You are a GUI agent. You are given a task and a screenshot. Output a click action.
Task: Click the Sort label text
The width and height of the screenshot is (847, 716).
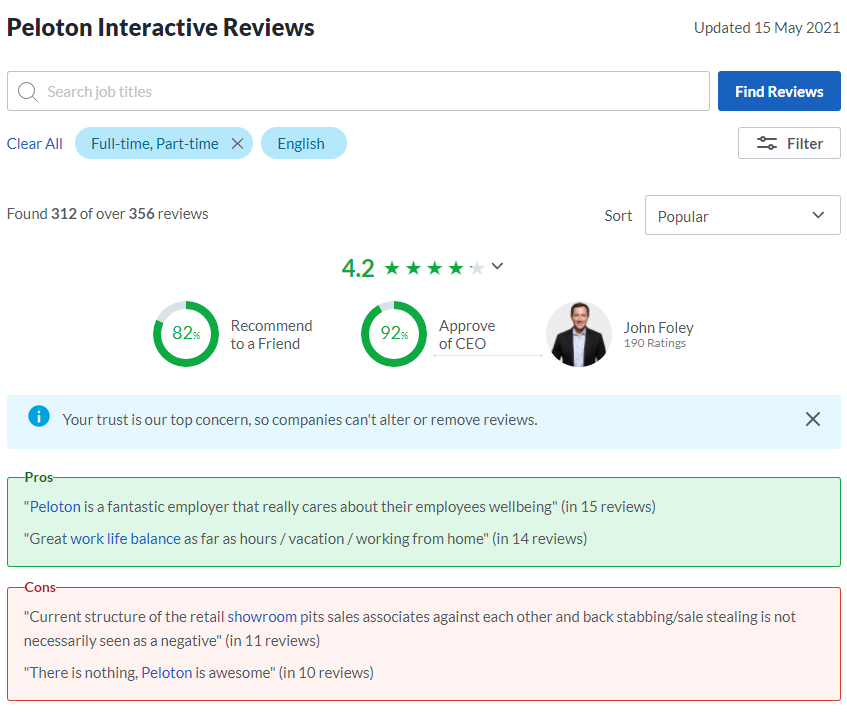[618, 216]
